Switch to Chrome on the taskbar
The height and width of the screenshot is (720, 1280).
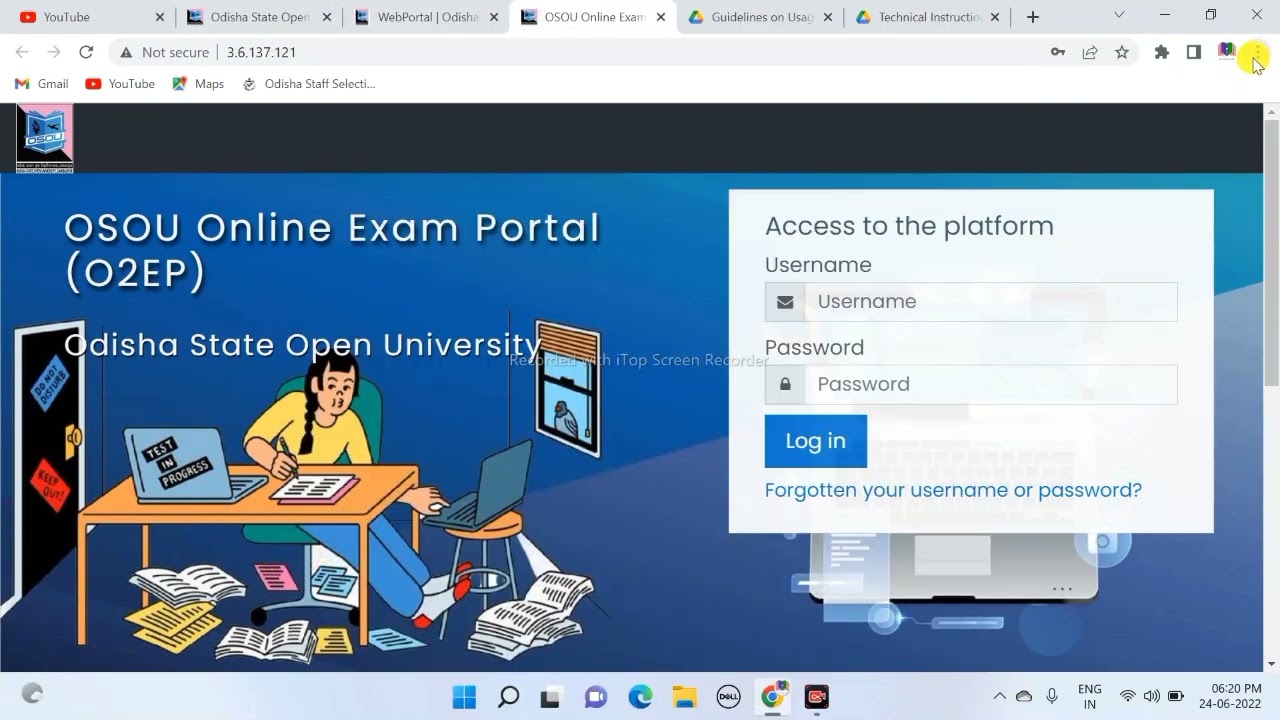(773, 696)
